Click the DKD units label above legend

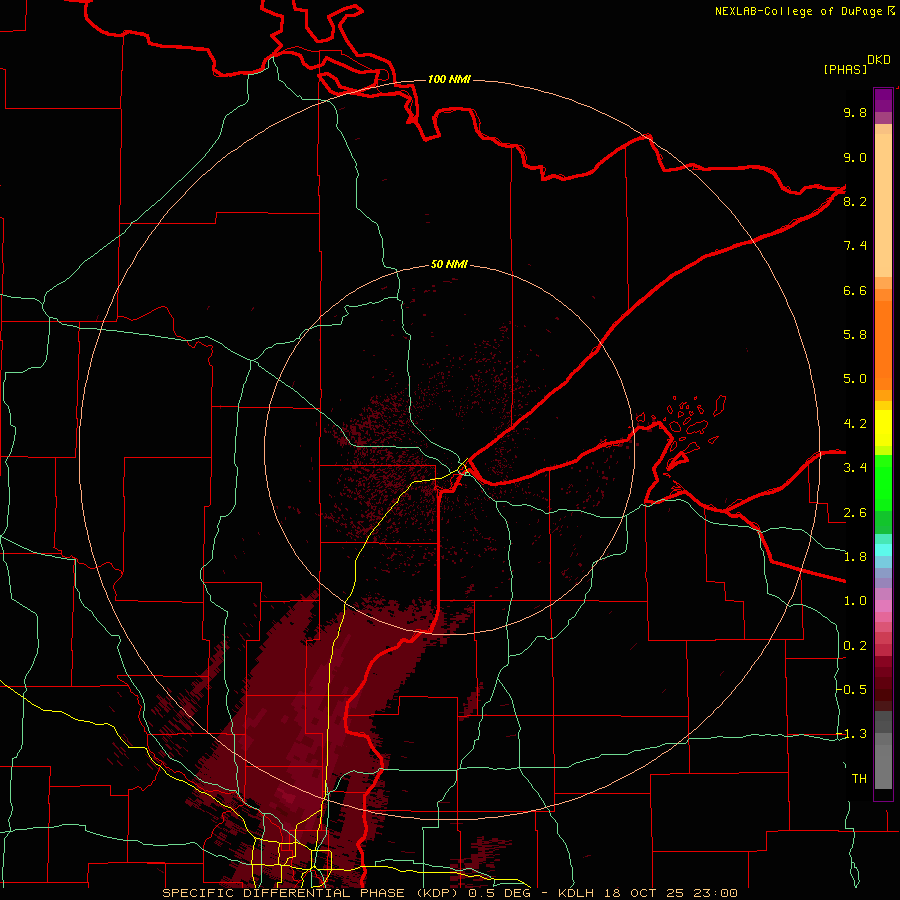tap(879, 60)
